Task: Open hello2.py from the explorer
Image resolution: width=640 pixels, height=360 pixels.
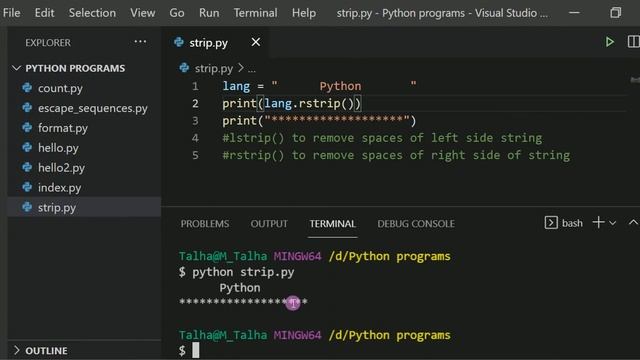Action: pyautogui.click(x=61, y=168)
